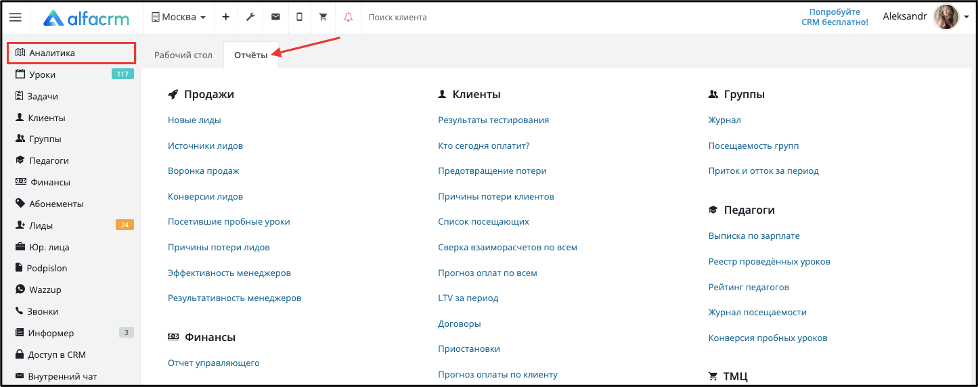Viewport: 979px width, 387px height.
Task: Open the wrench settings icon
Action: pyautogui.click(x=250, y=17)
